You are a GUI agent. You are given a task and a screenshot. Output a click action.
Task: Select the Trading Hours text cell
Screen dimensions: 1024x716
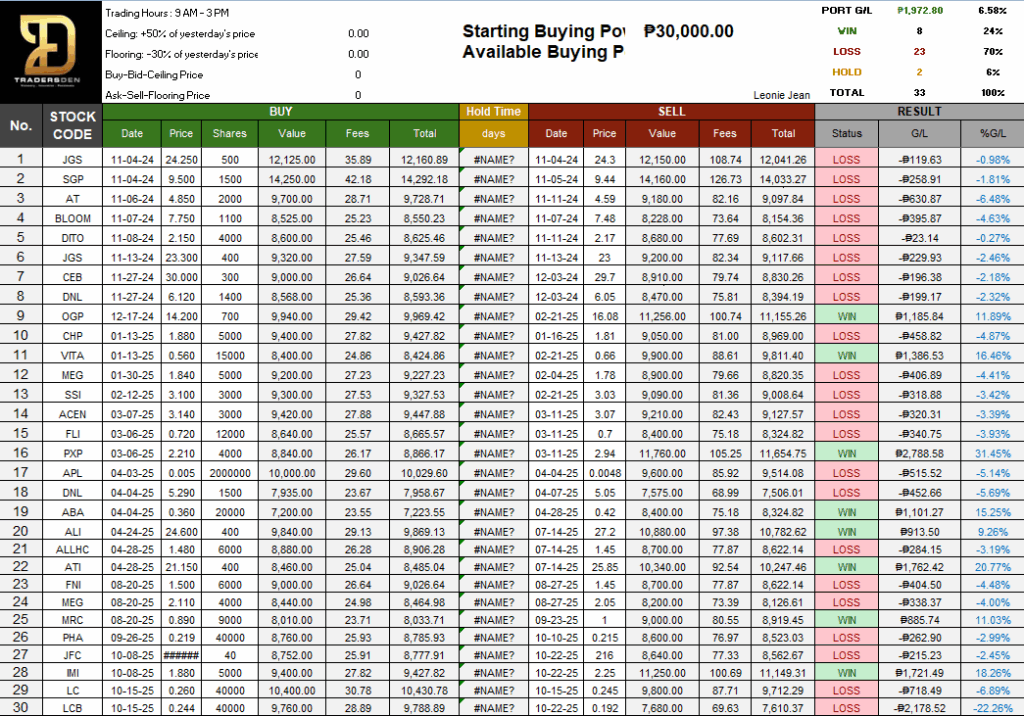167,12
